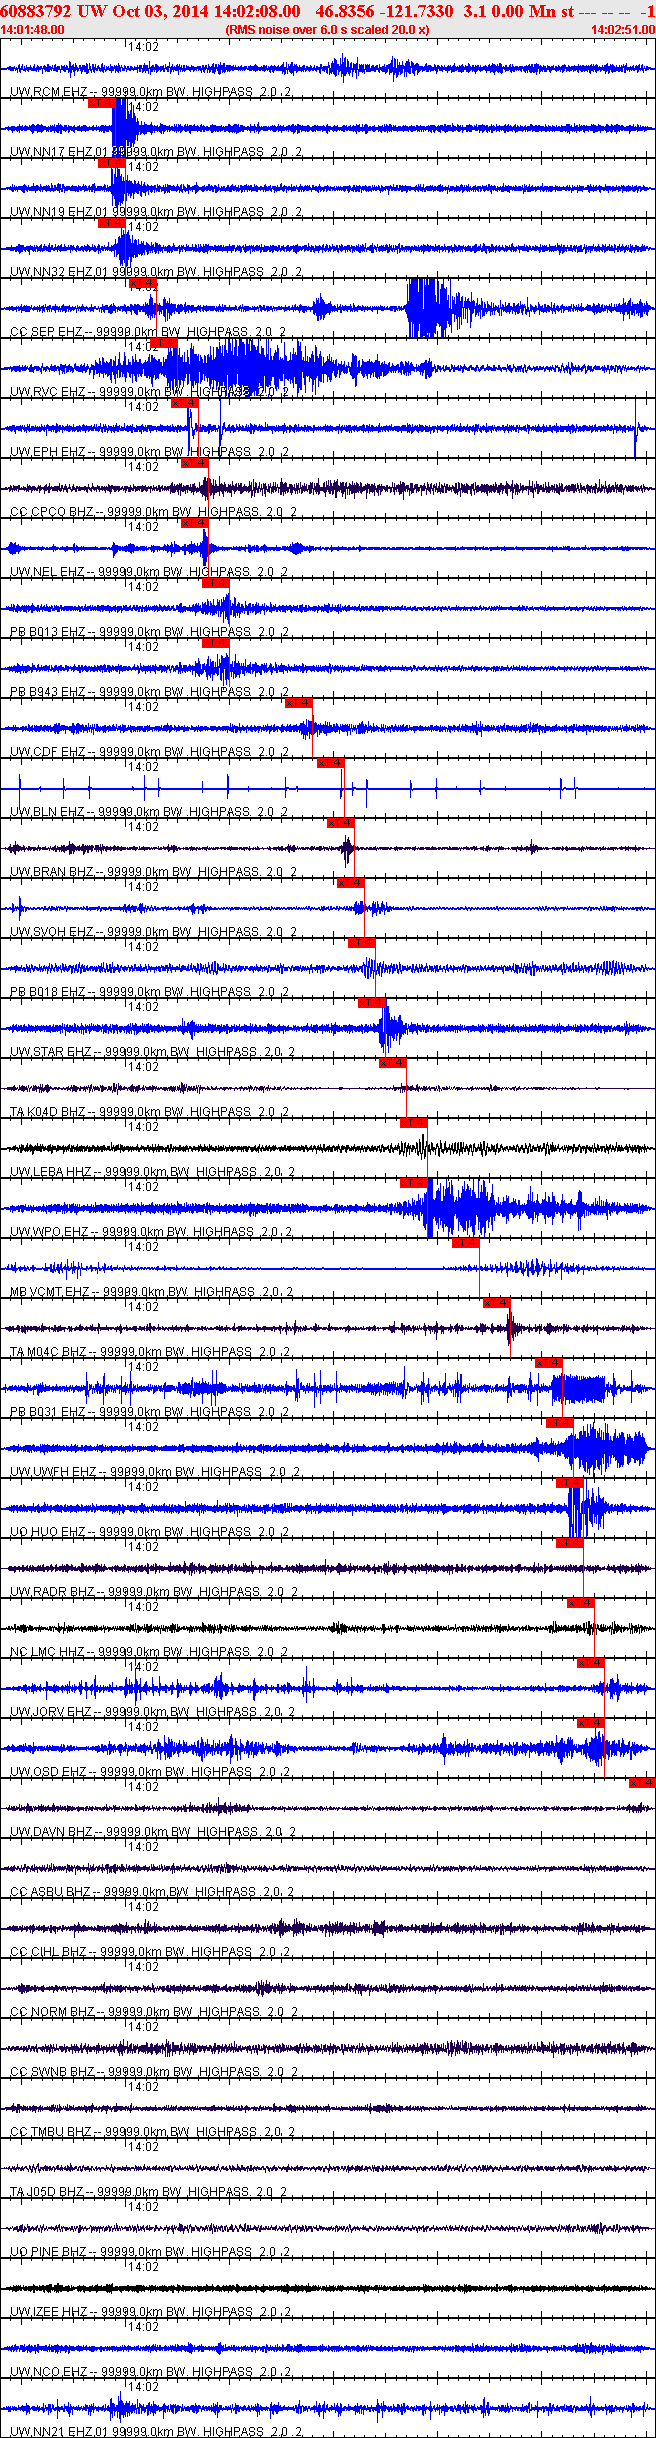This screenshot has width=656, height=2438.
Task: Select the UW.NN32 EHZ.01 station label
Action: pos(59,272)
